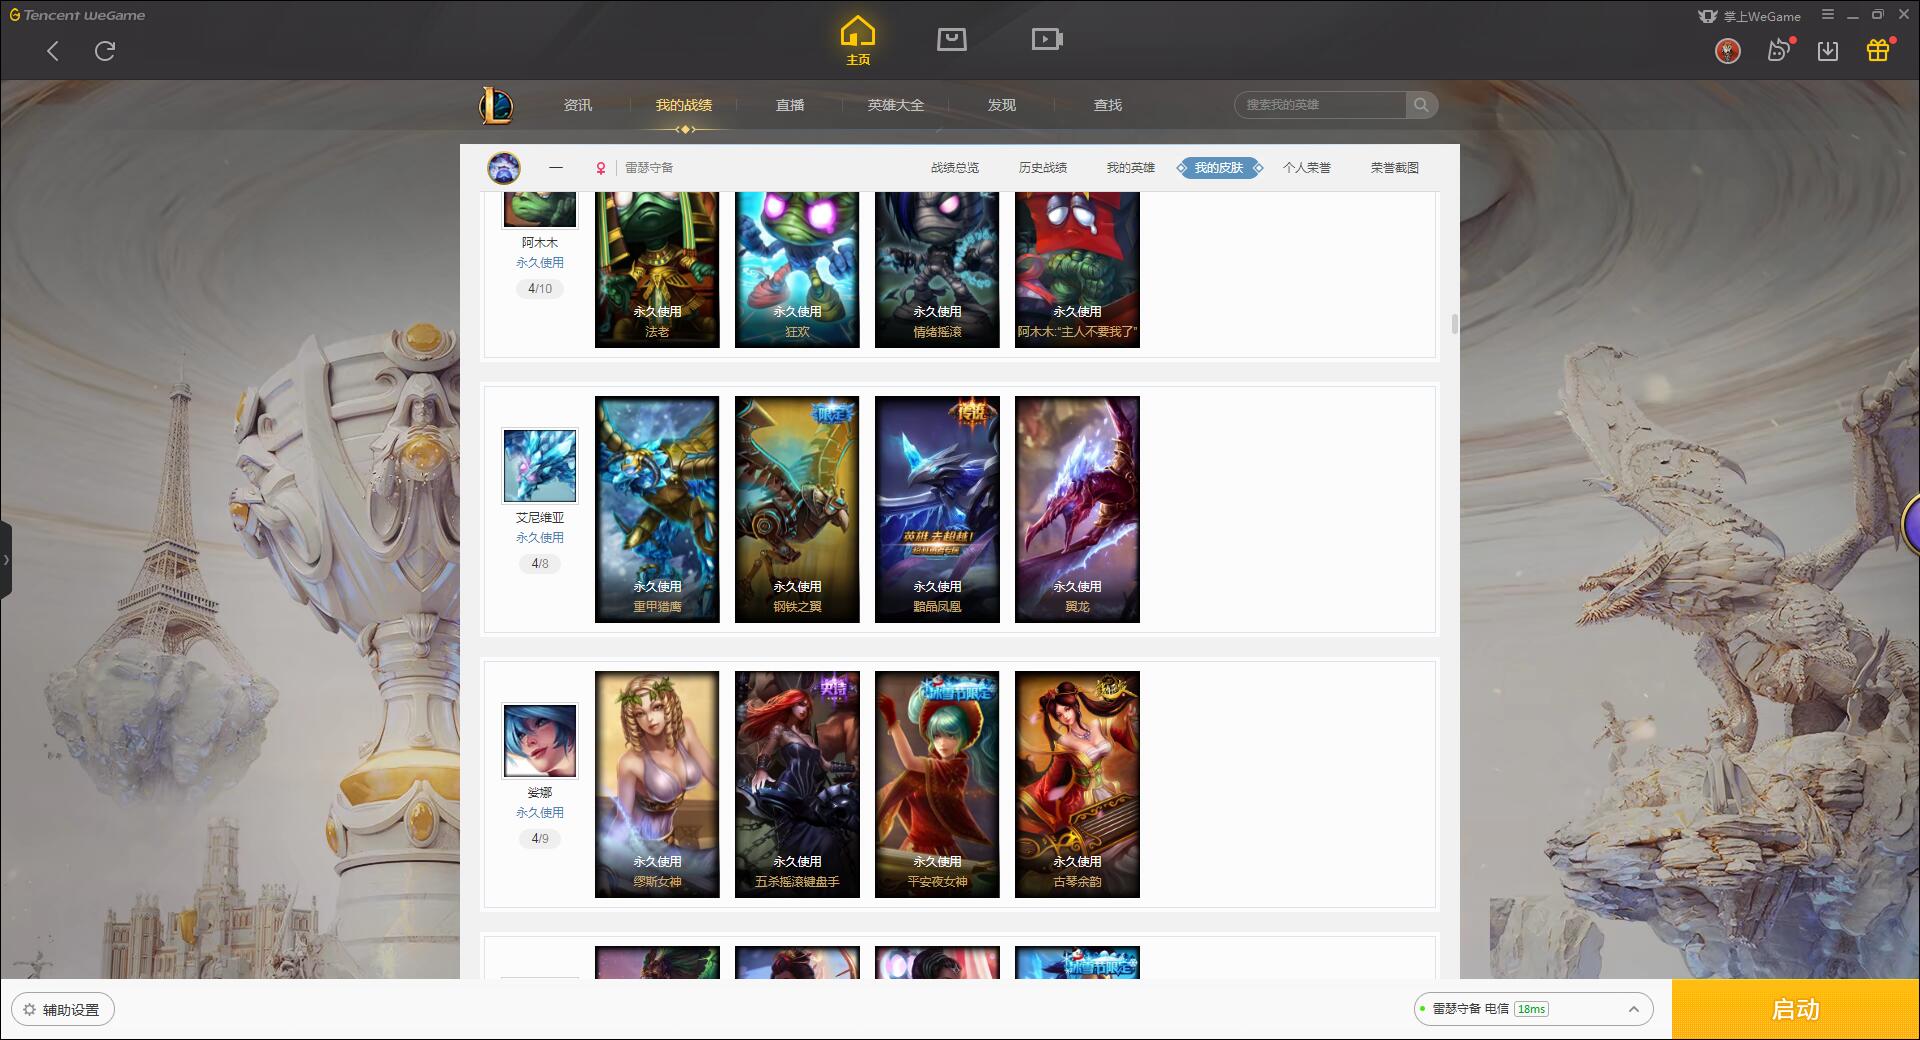The image size is (1920, 1040).
Task: Click the summoner avatar in profile bar
Action: (x=504, y=168)
